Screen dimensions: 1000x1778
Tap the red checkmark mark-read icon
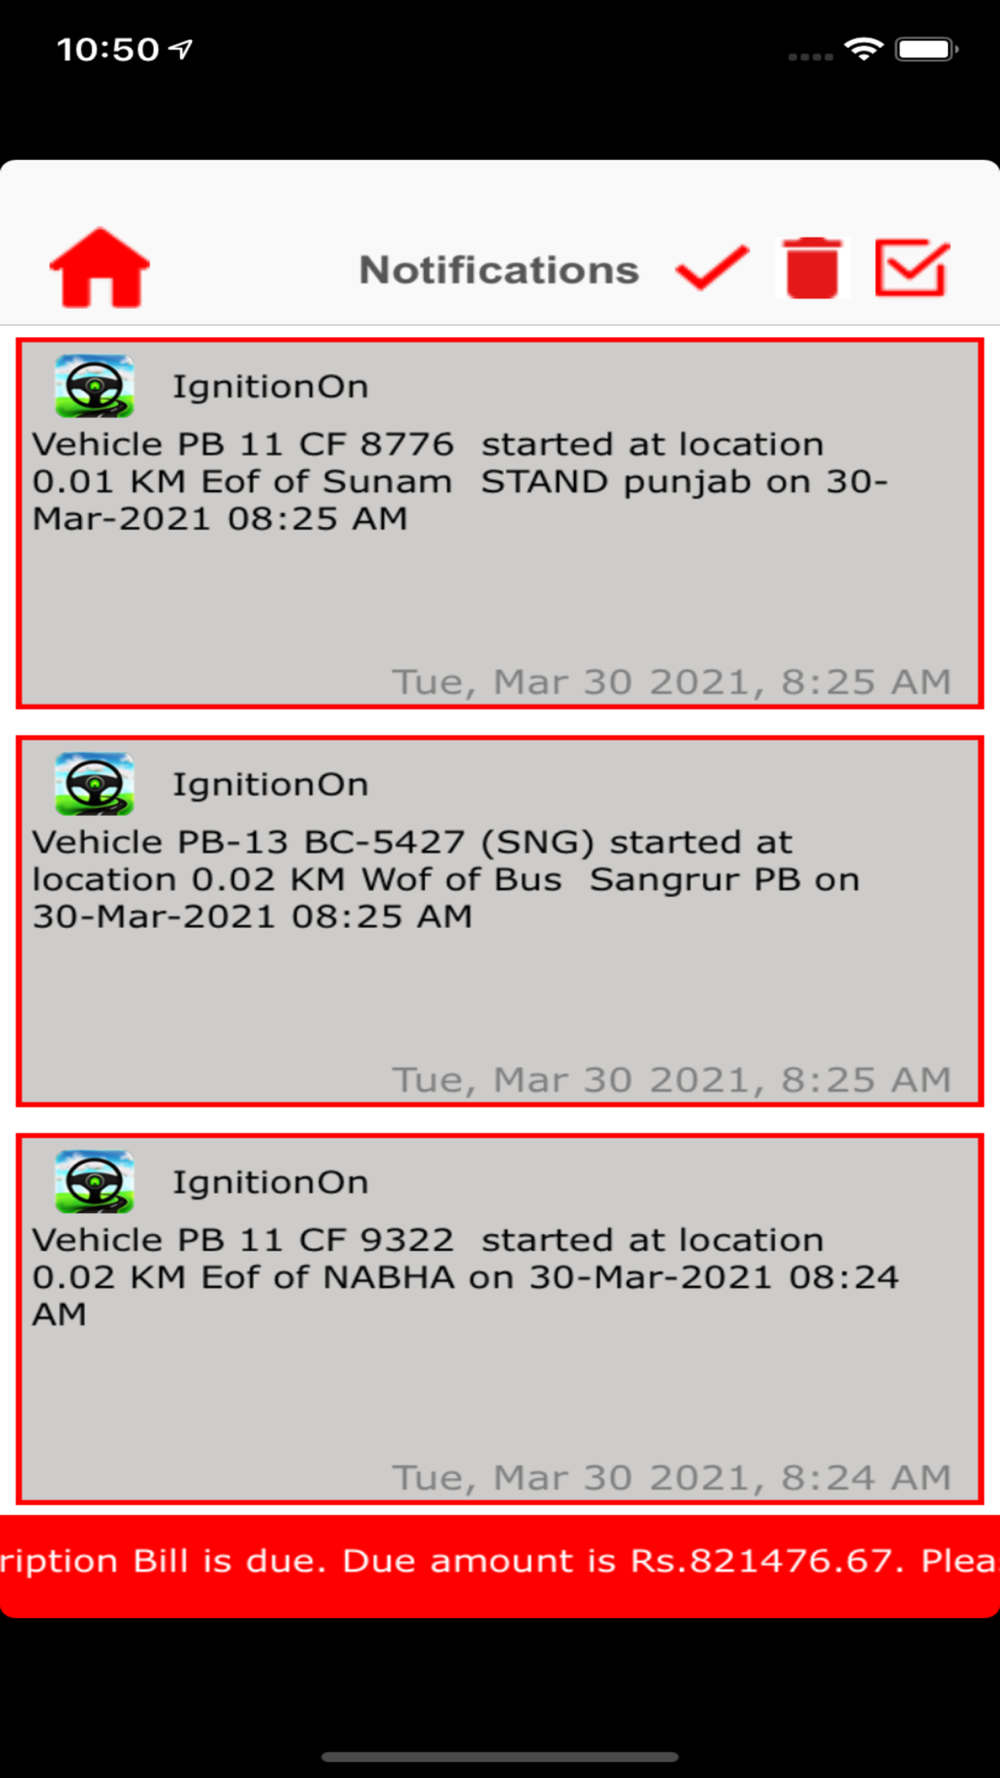[712, 268]
